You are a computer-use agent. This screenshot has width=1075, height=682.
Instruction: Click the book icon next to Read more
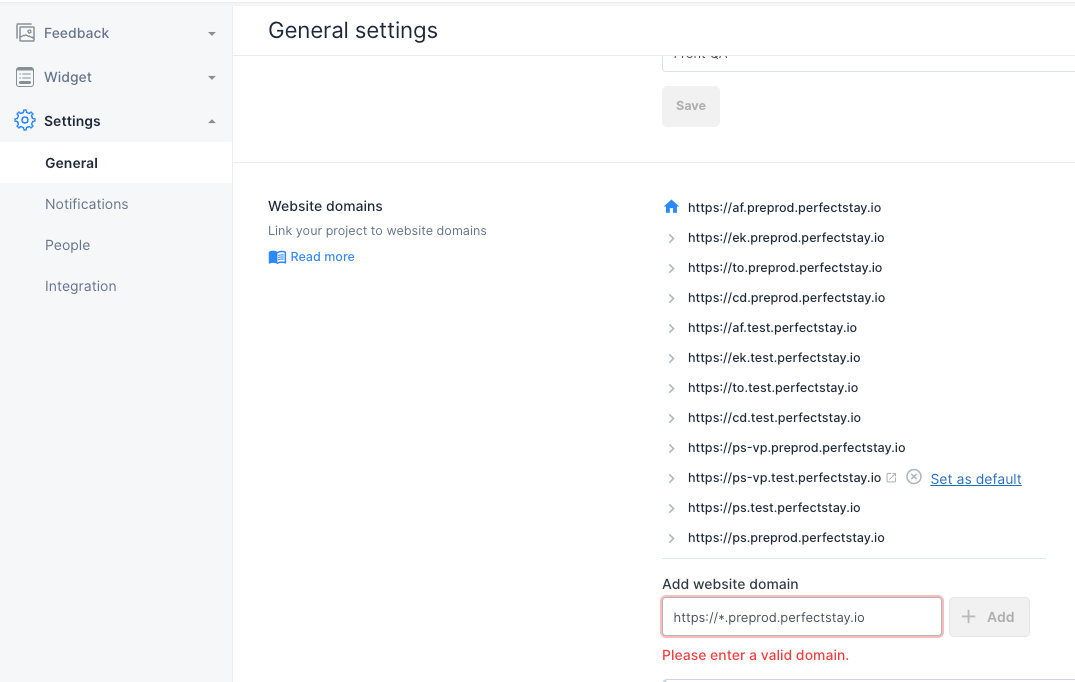click(277, 257)
